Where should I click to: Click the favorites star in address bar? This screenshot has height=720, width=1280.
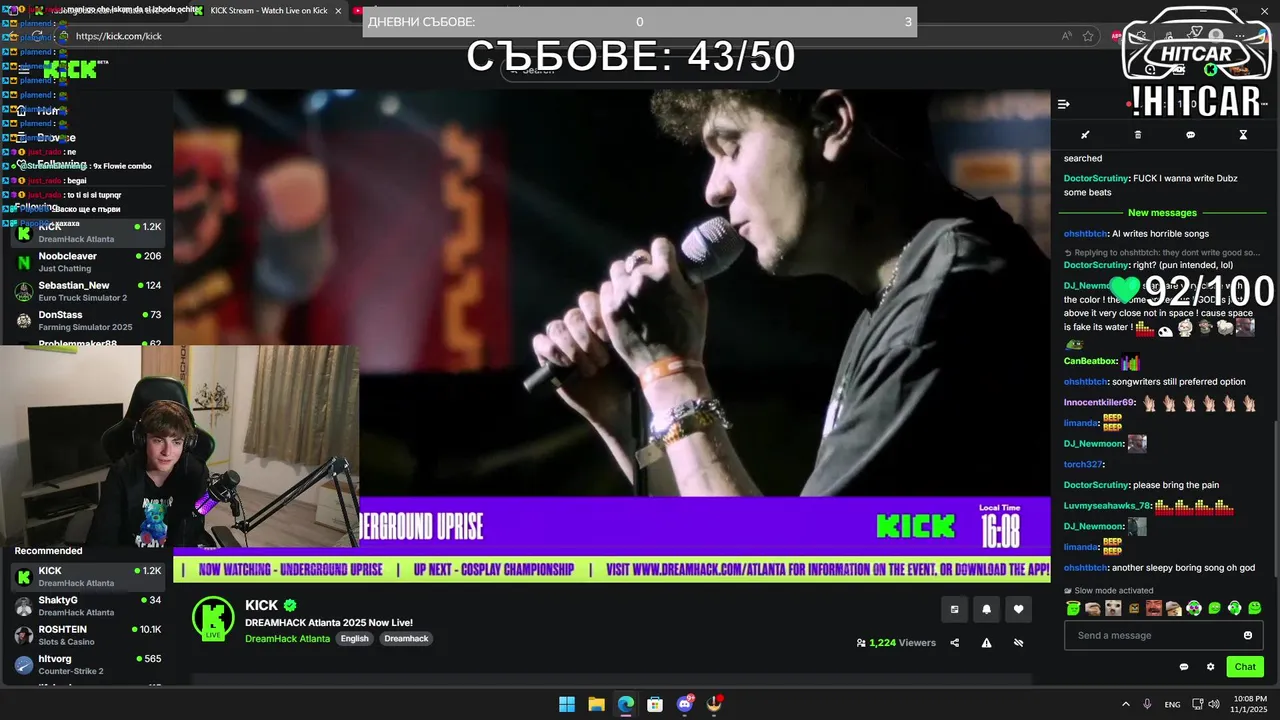point(1088,36)
